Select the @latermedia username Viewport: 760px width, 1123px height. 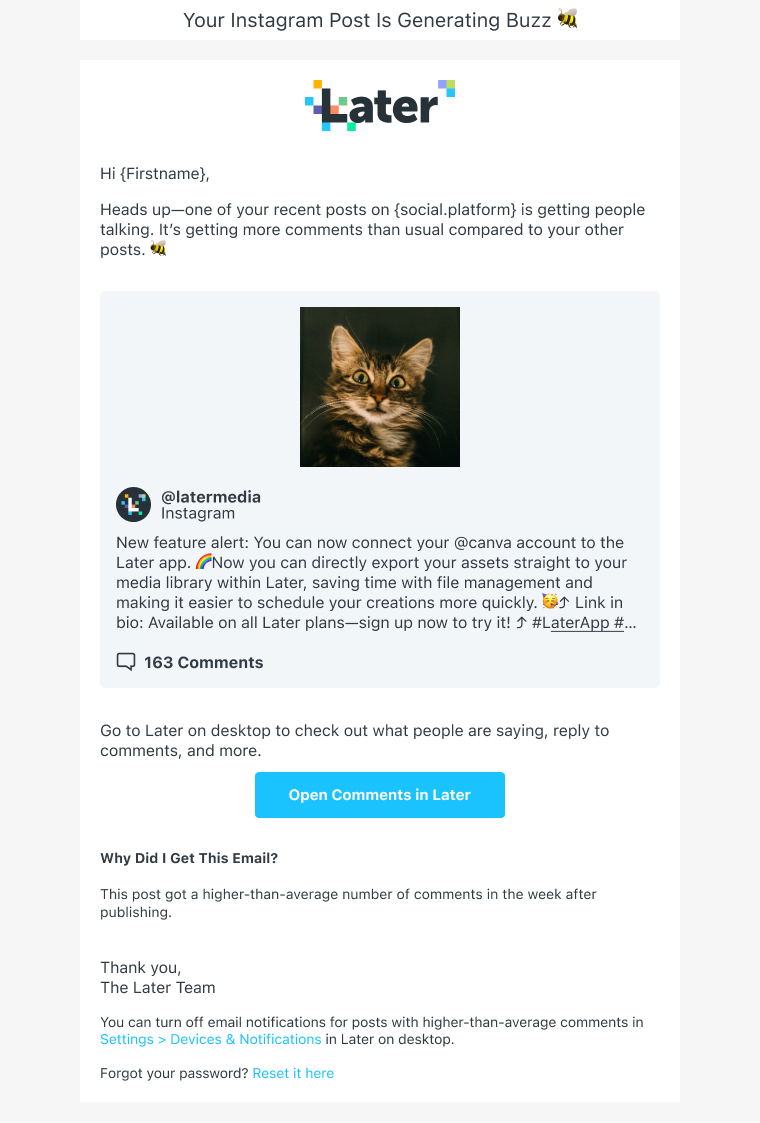pyautogui.click(x=211, y=497)
